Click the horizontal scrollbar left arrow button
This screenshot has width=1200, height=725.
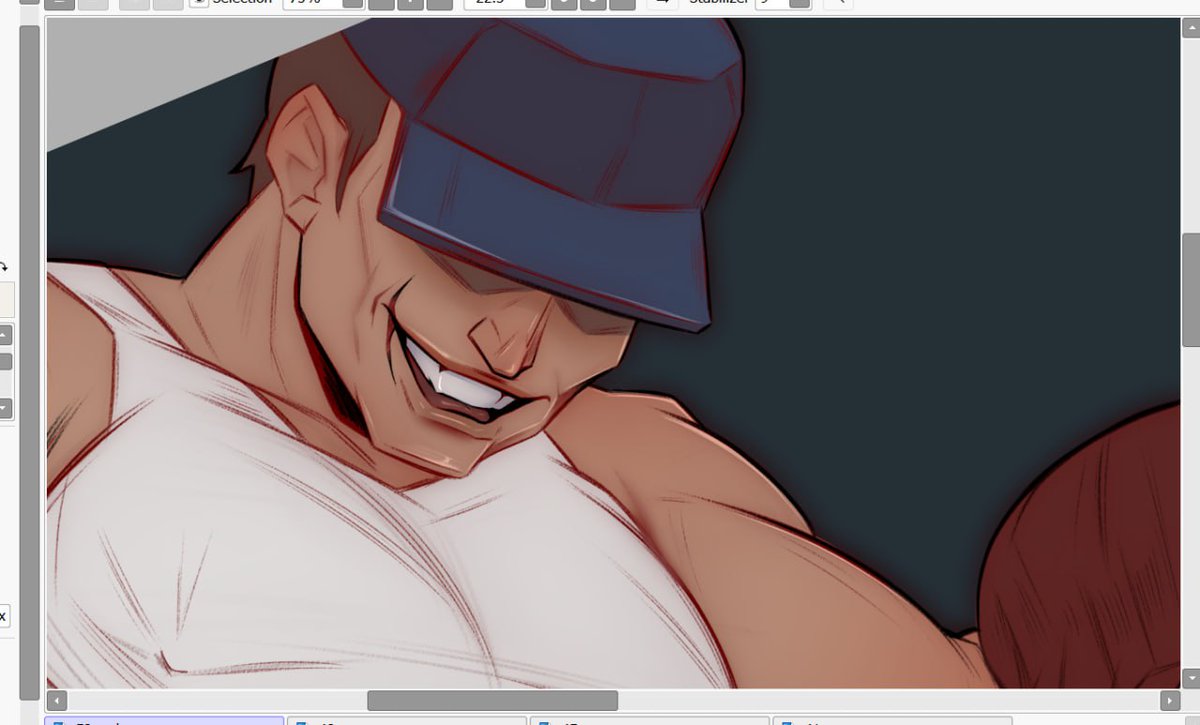pyautogui.click(x=57, y=701)
